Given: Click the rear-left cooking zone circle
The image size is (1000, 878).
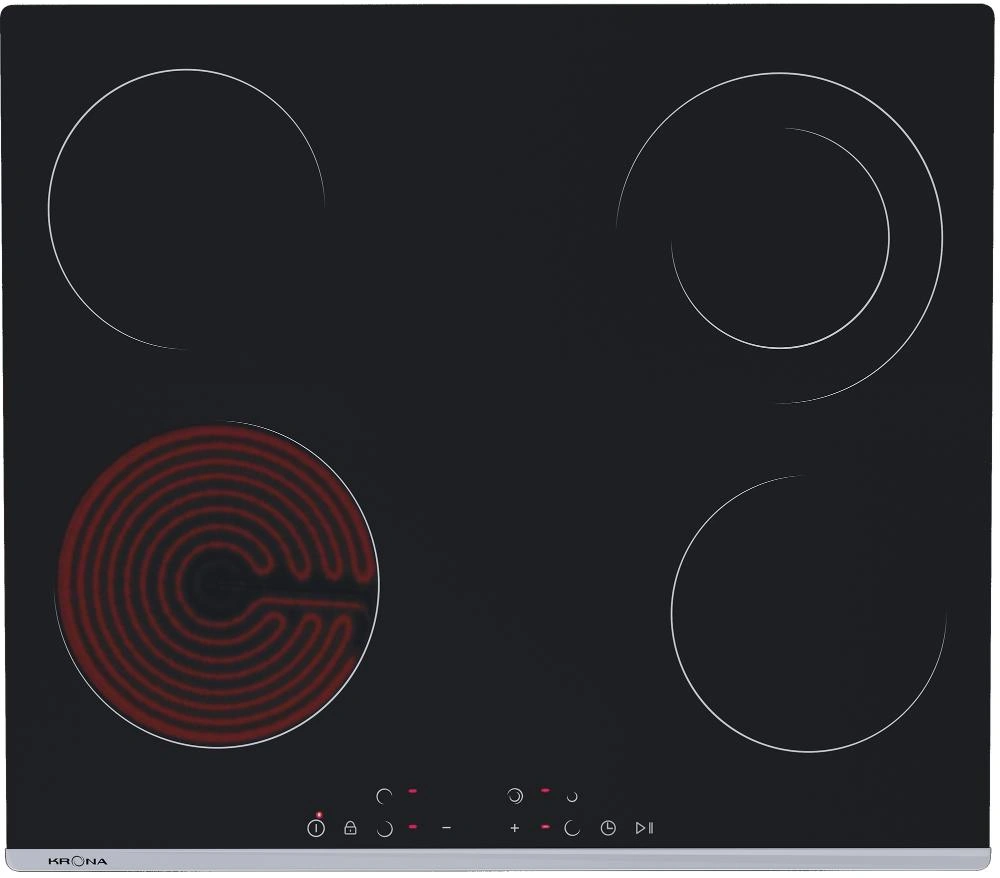Looking at the screenshot, I should 186,209.
